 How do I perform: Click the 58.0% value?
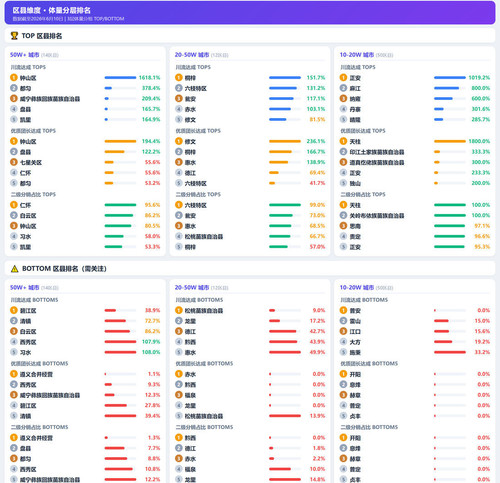click(152, 236)
